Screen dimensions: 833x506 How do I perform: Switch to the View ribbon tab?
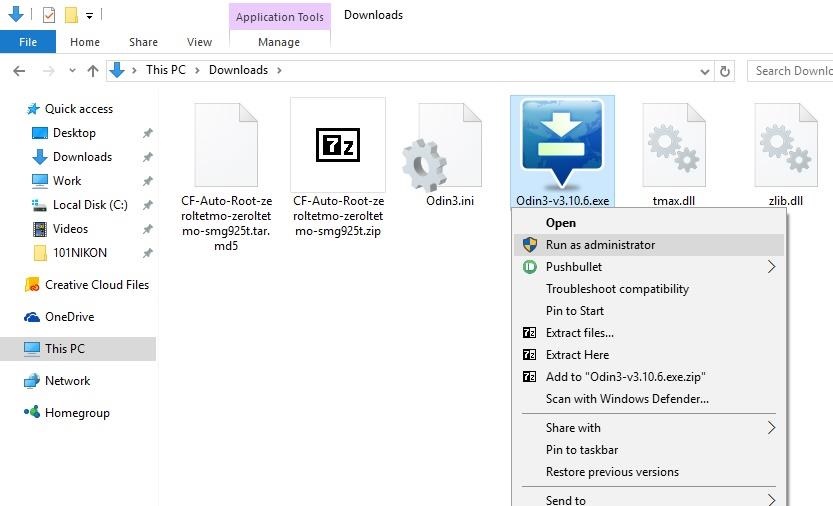tap(199, 42)
